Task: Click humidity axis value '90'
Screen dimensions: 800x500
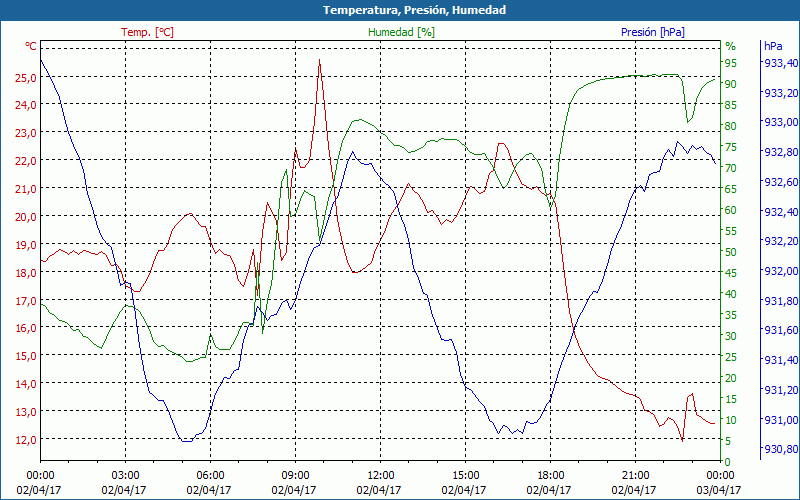Action: pyautogui.click(x=731, y=84)
